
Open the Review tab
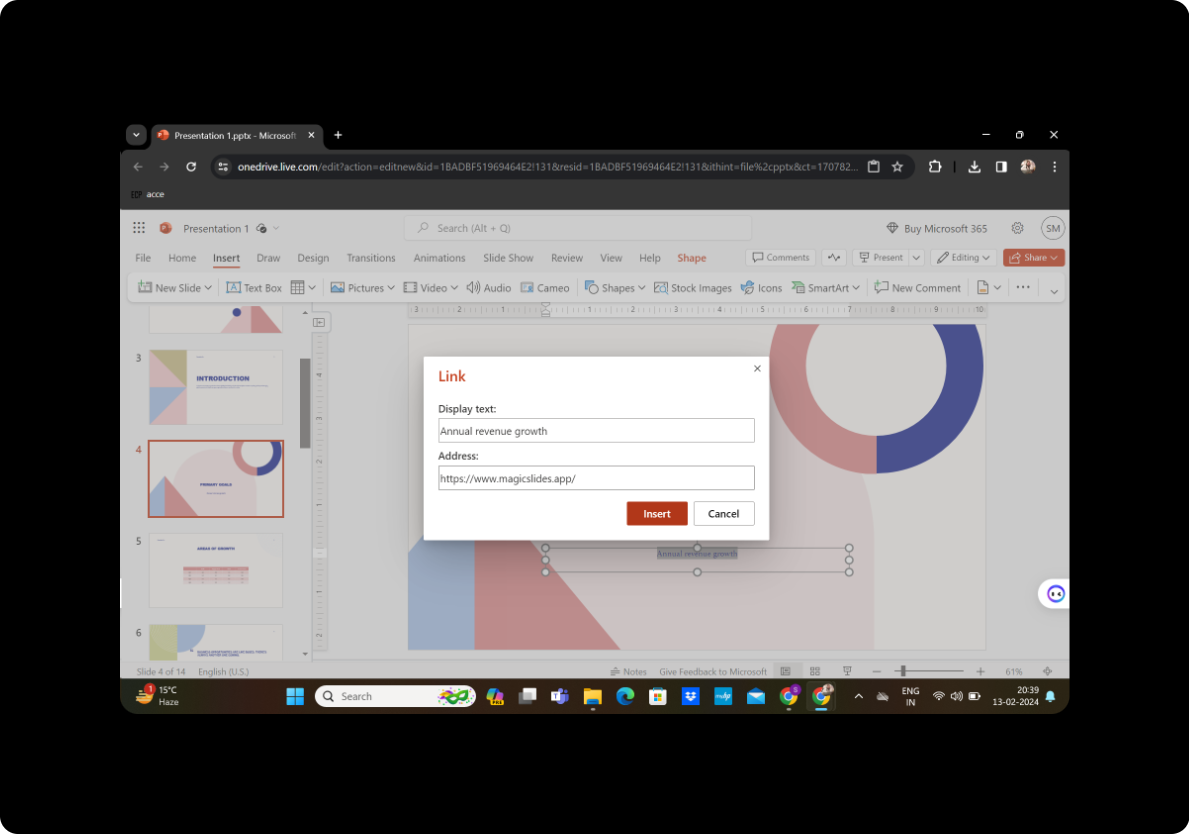point(566,258)
